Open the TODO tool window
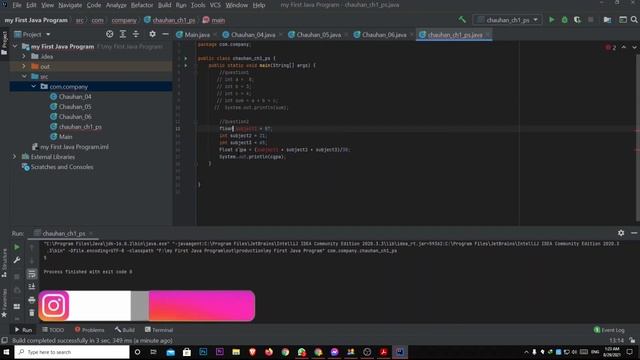 (53, 330)
